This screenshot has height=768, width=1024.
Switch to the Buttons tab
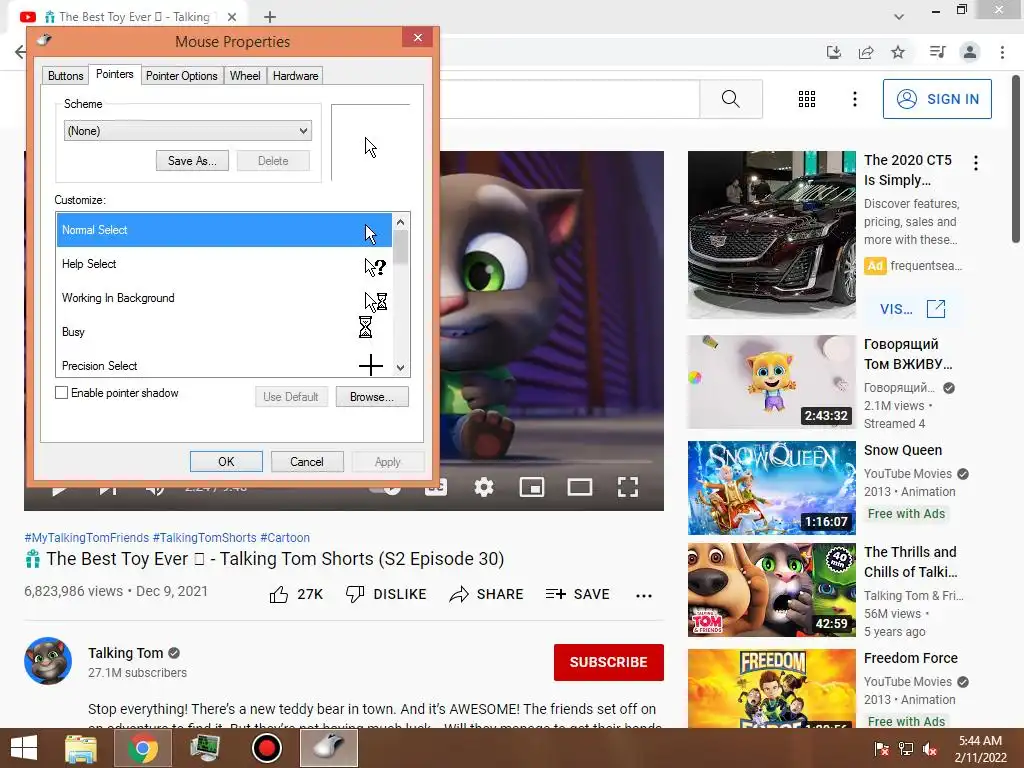click(x=65, y=76)
